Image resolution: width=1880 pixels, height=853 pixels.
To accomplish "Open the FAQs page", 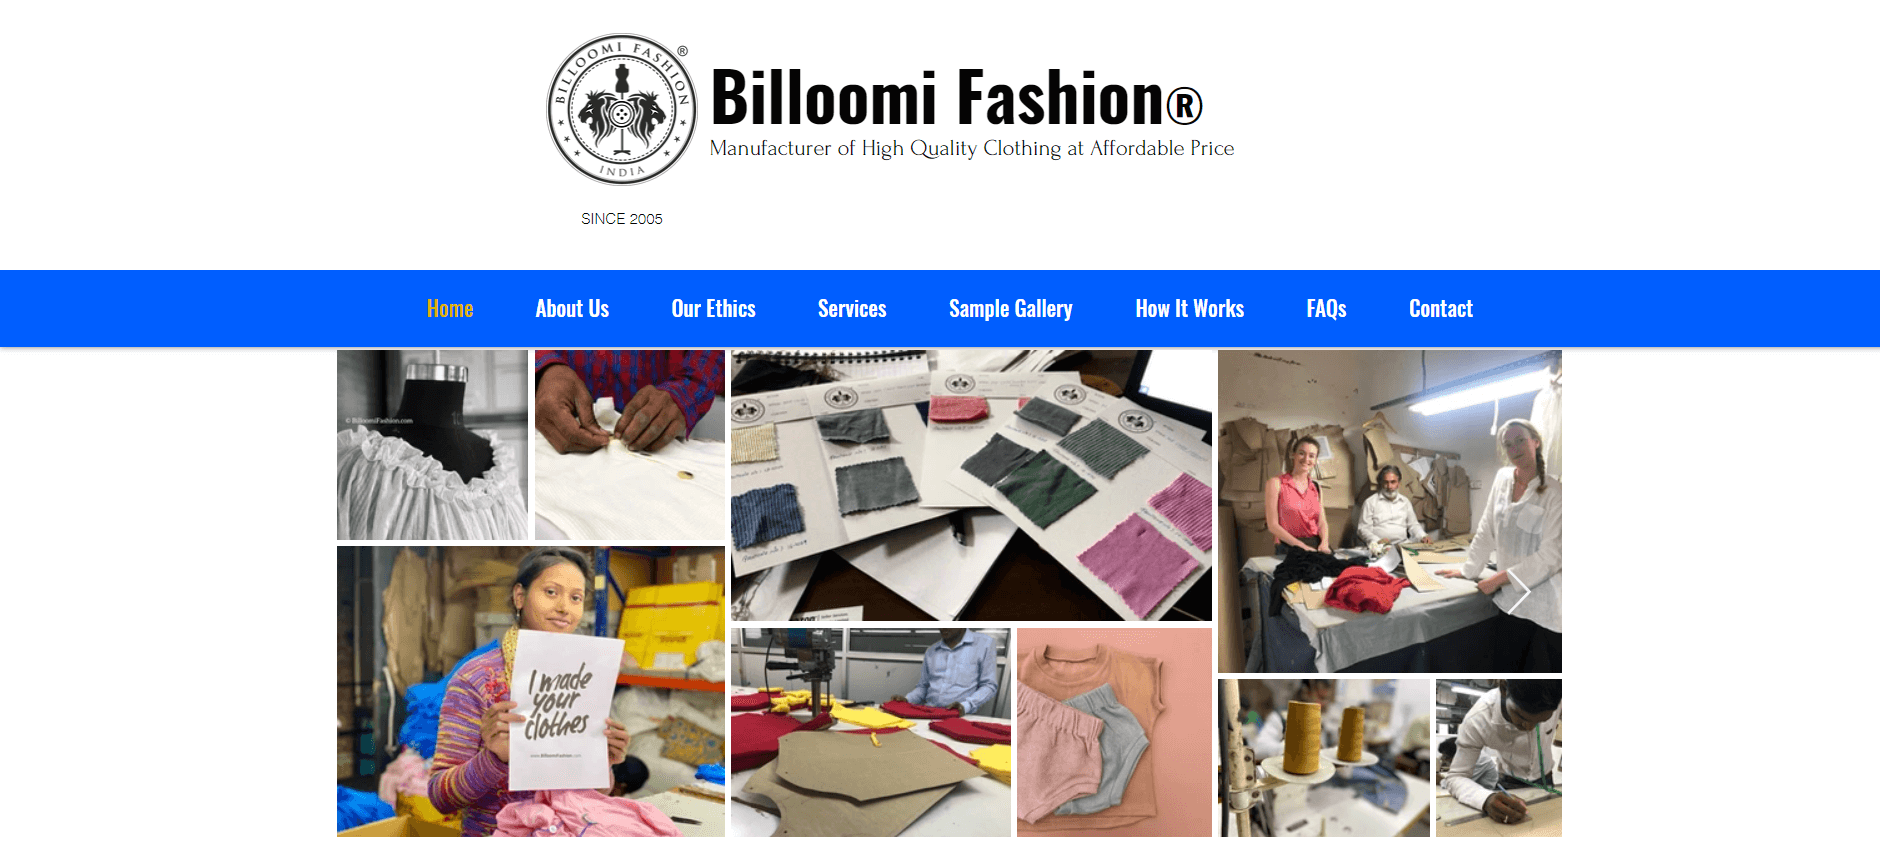I will [1327, 309].
